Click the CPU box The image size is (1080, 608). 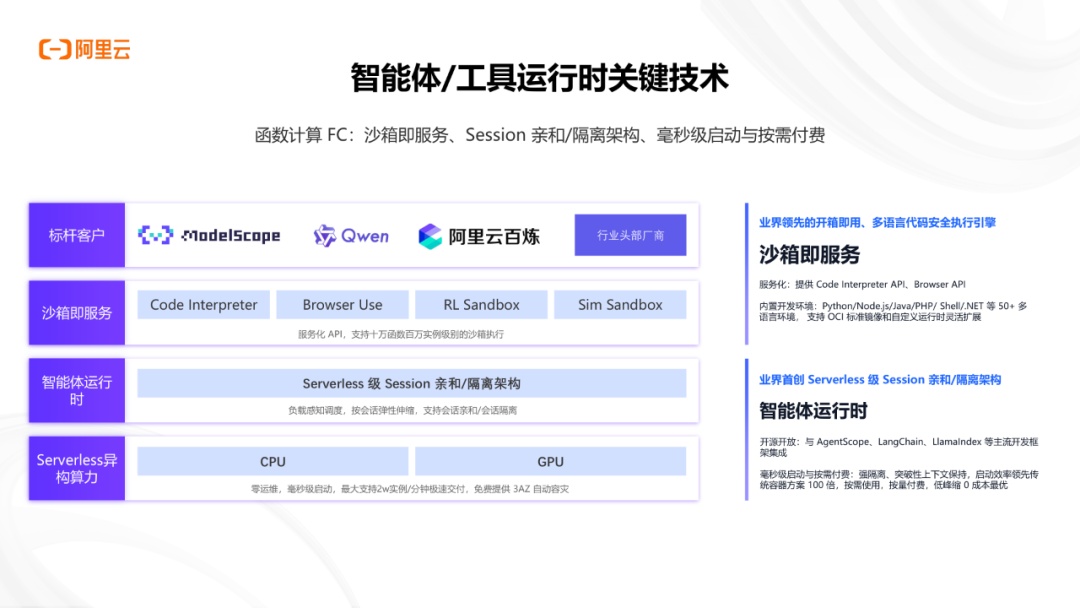point(273,461)
